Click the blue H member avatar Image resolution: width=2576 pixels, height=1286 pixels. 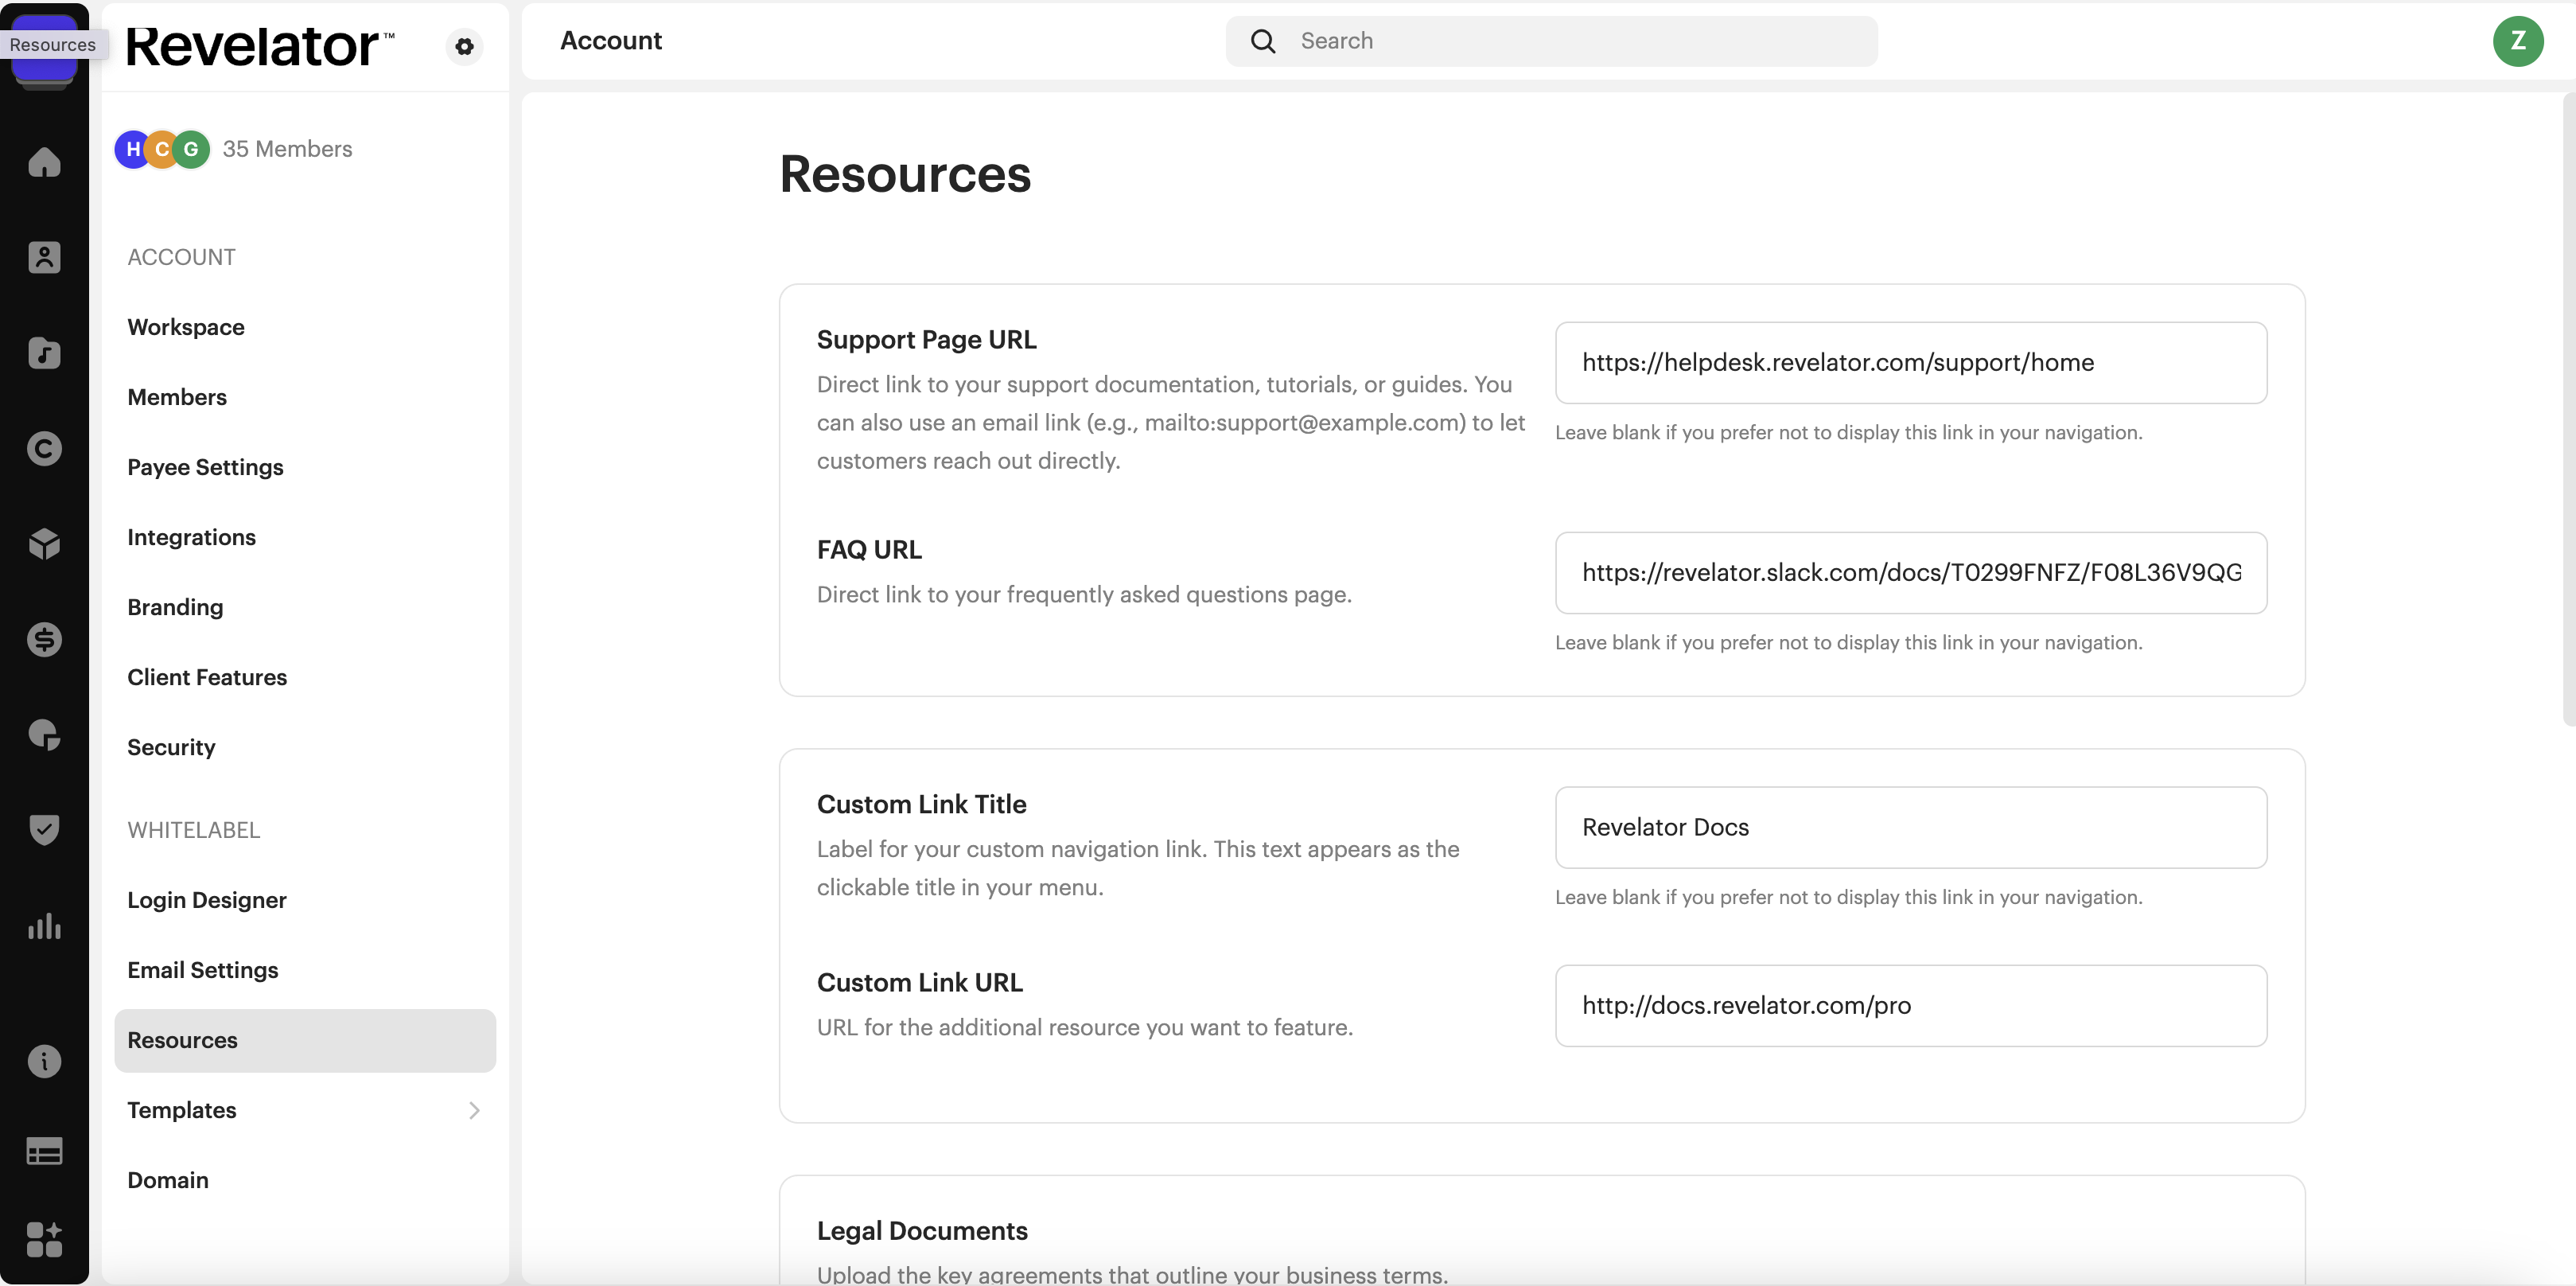coord(133,149)
